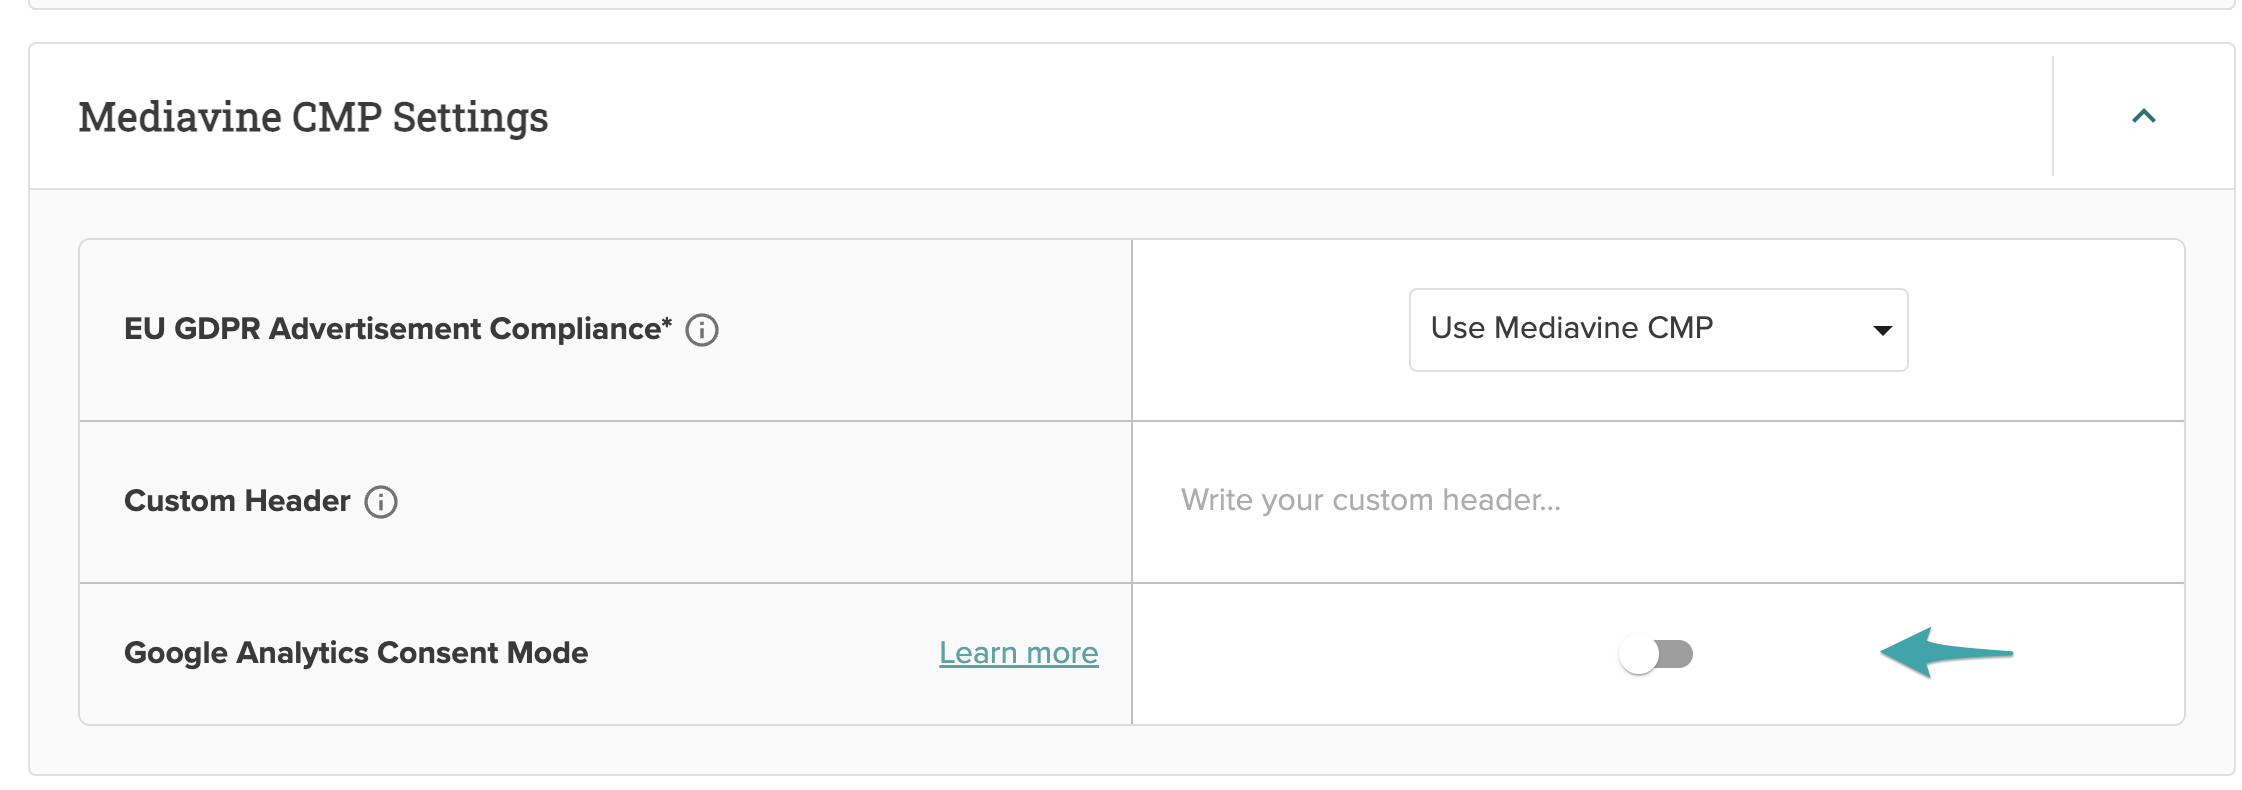Click the "Write your custom header..." placeholder

tap(1371, 500)
